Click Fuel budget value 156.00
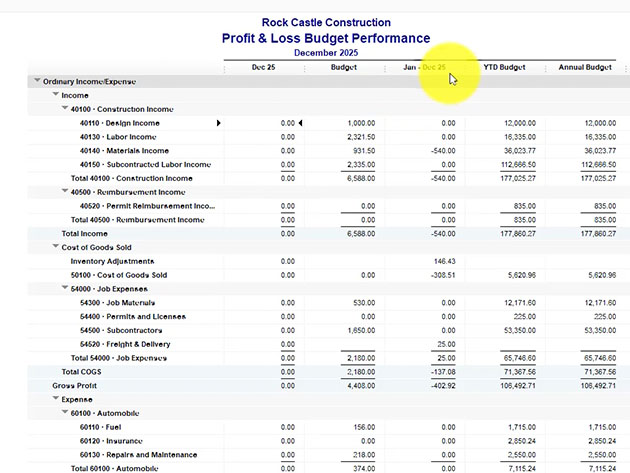This screenshot has width=630, height=473. point(364,427)
